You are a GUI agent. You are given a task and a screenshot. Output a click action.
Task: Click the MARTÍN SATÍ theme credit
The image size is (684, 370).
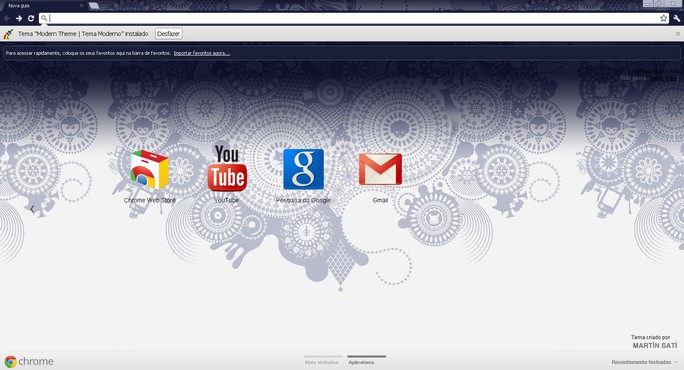(655, 345)
